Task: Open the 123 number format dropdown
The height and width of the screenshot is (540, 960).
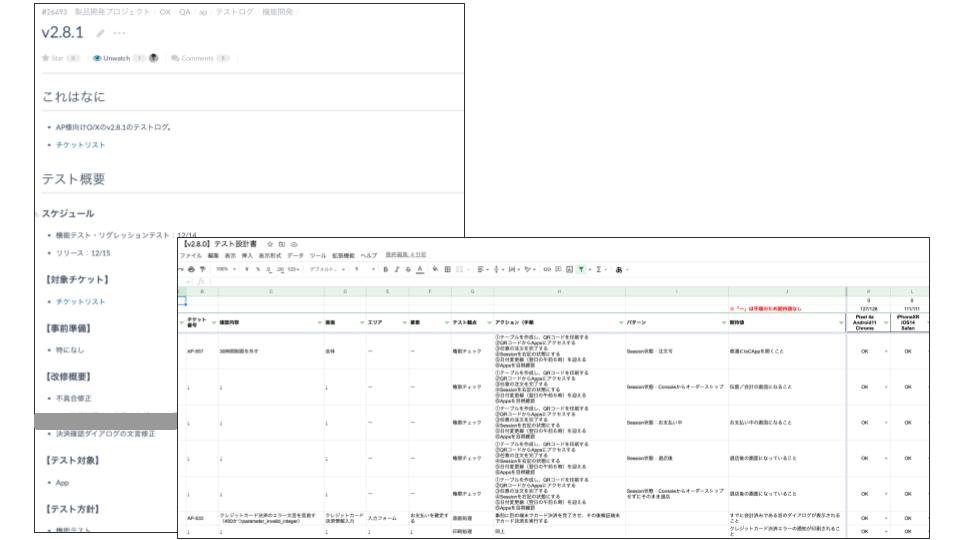Action: (x=293, y=269)
